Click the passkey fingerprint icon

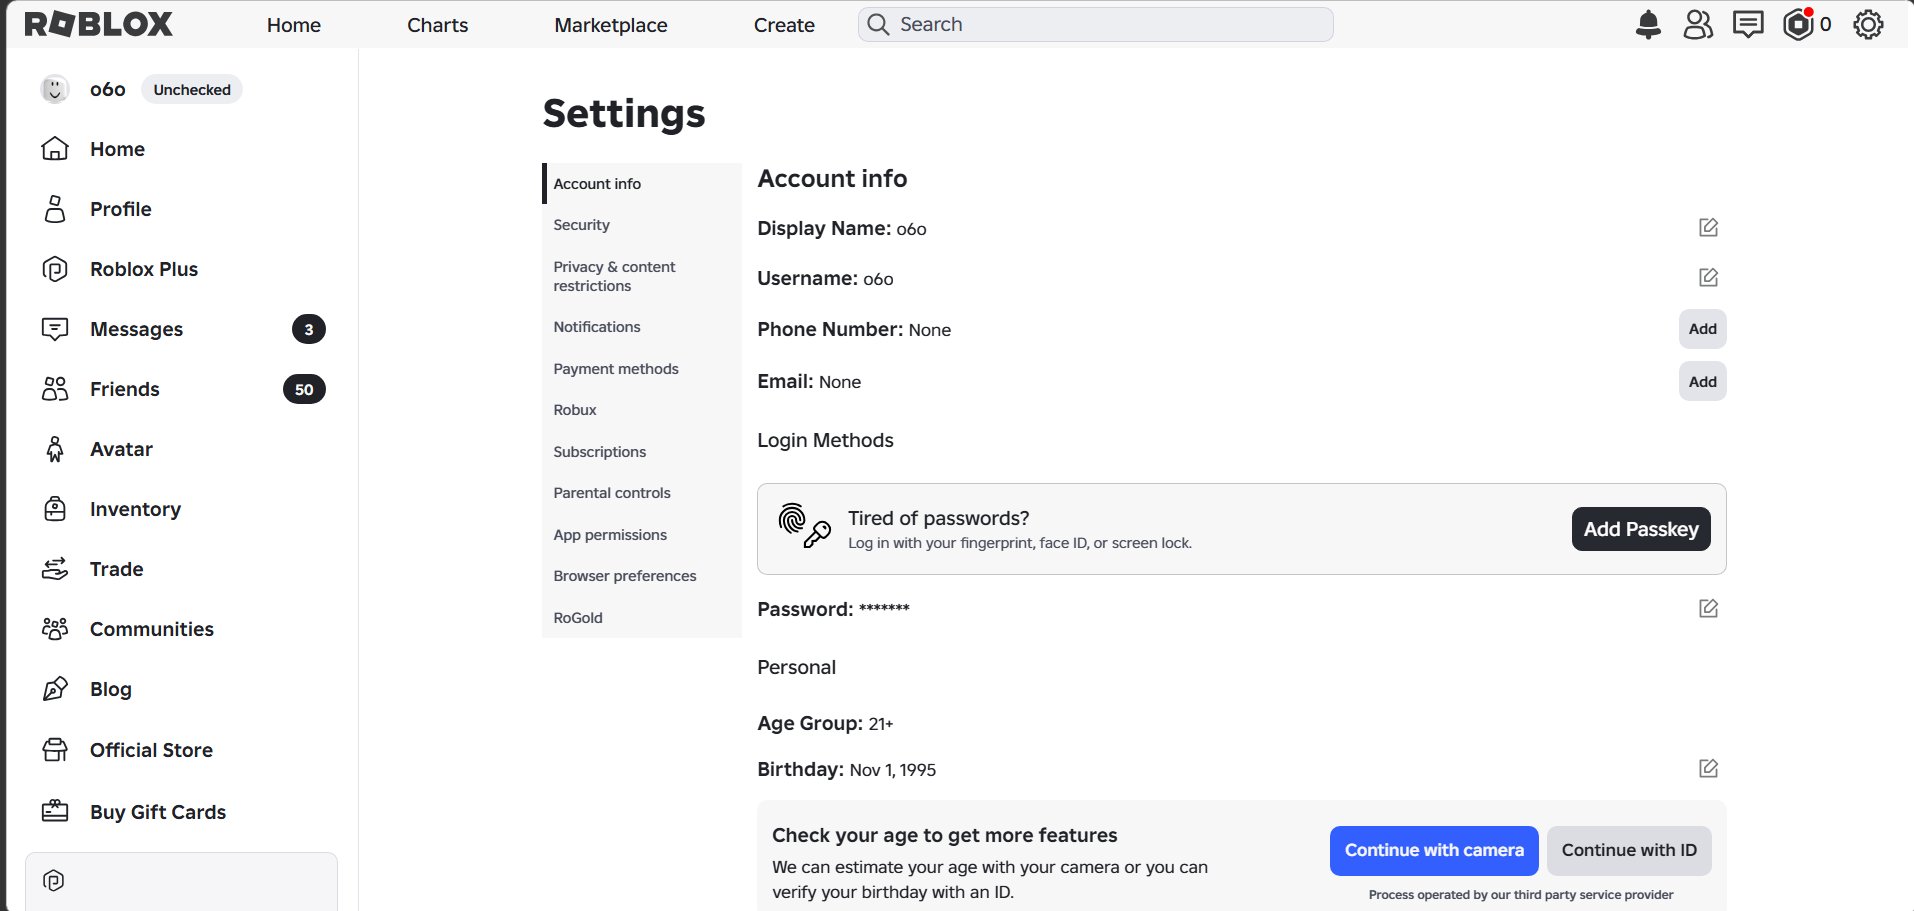(x=804, y=525)
